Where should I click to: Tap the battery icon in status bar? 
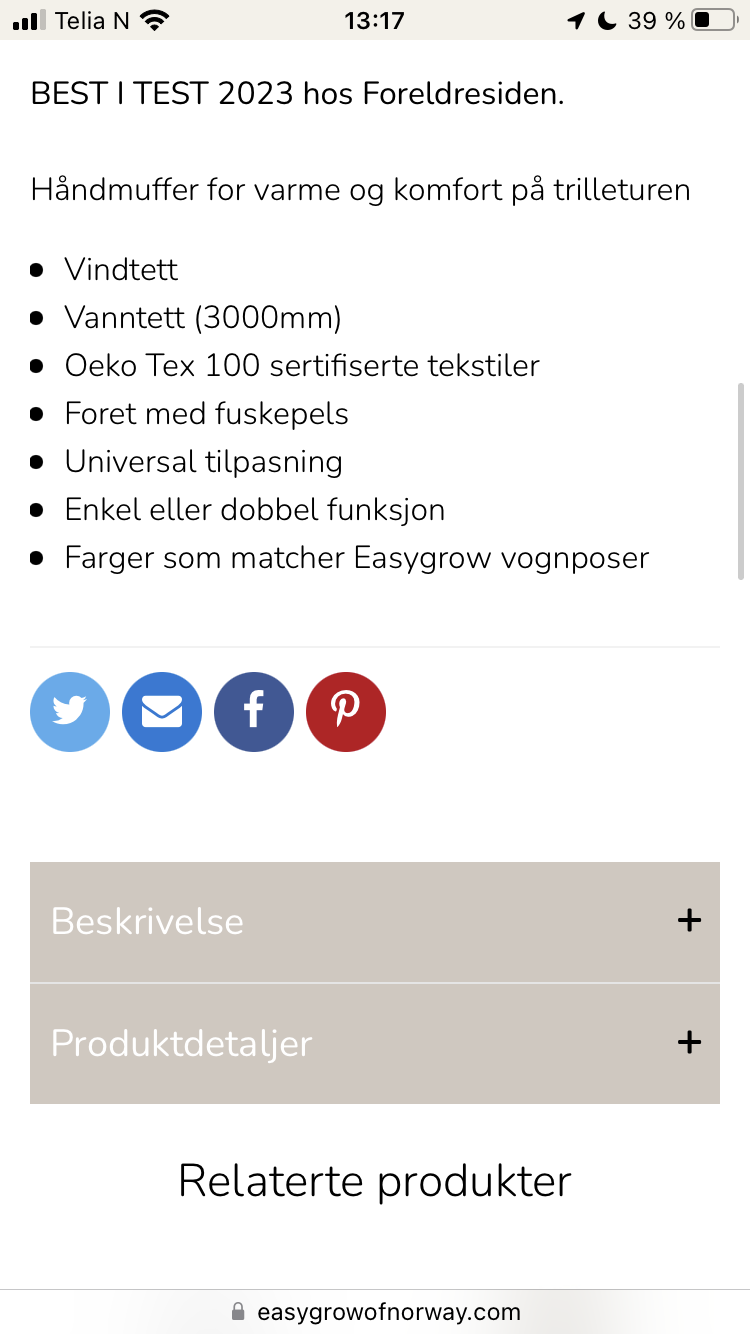[x=714, y=20]
